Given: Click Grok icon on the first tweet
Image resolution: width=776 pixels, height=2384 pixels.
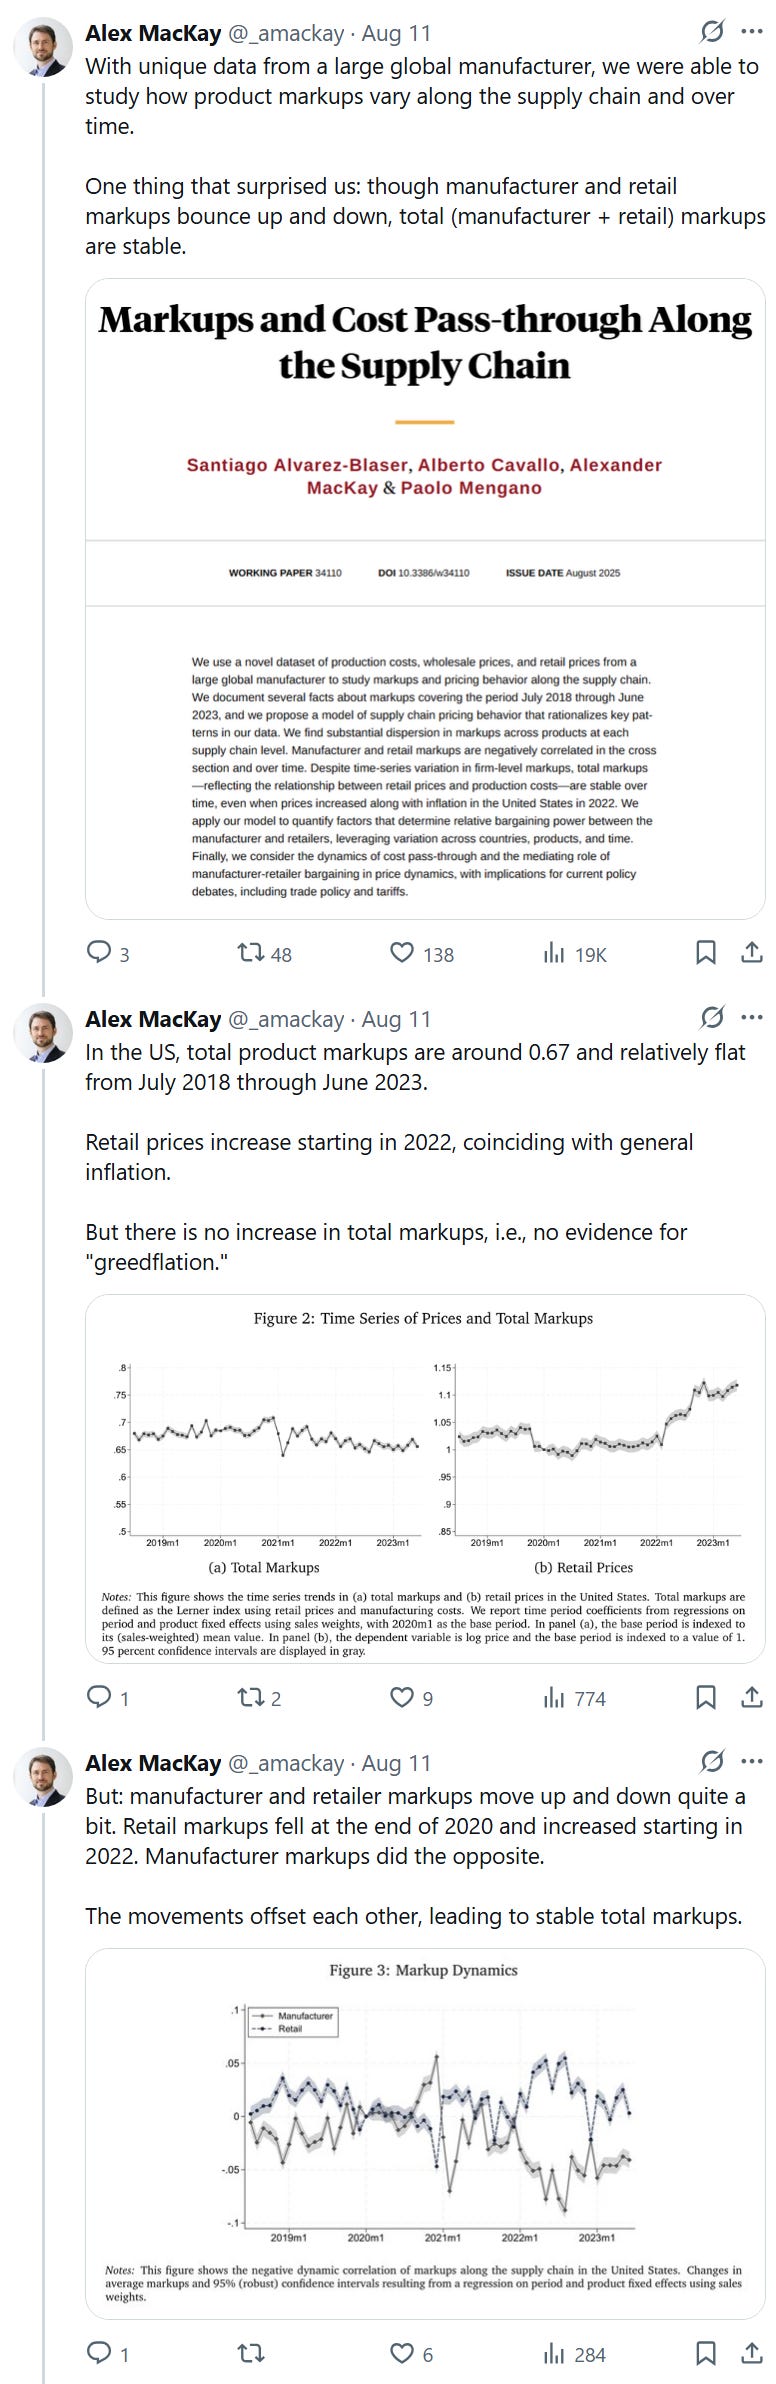Looking at the screenshot, I should point(711,32).
